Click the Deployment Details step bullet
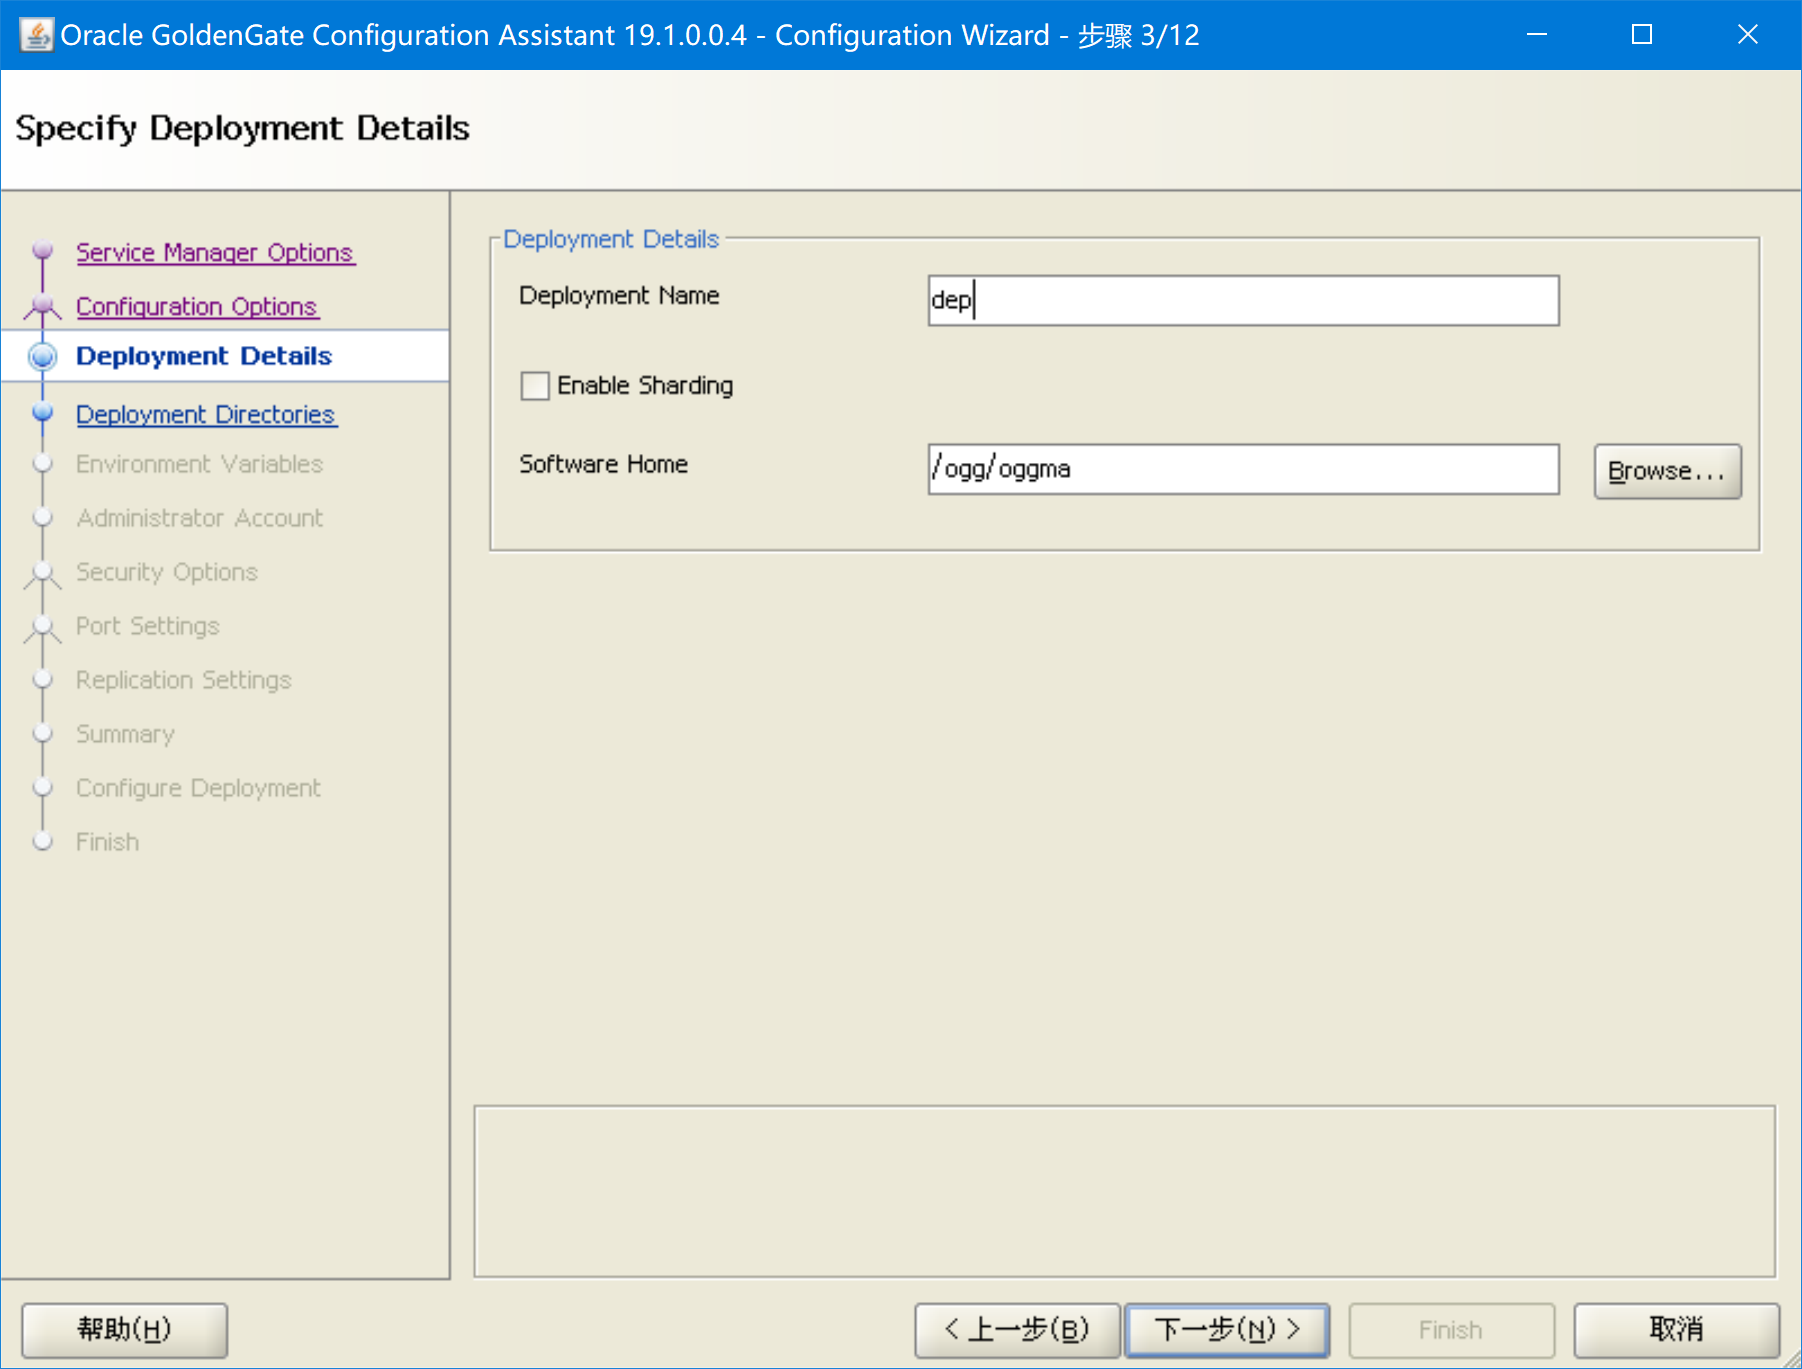The width and height of the screenshot is (1802, 1369). click(43, 356)
